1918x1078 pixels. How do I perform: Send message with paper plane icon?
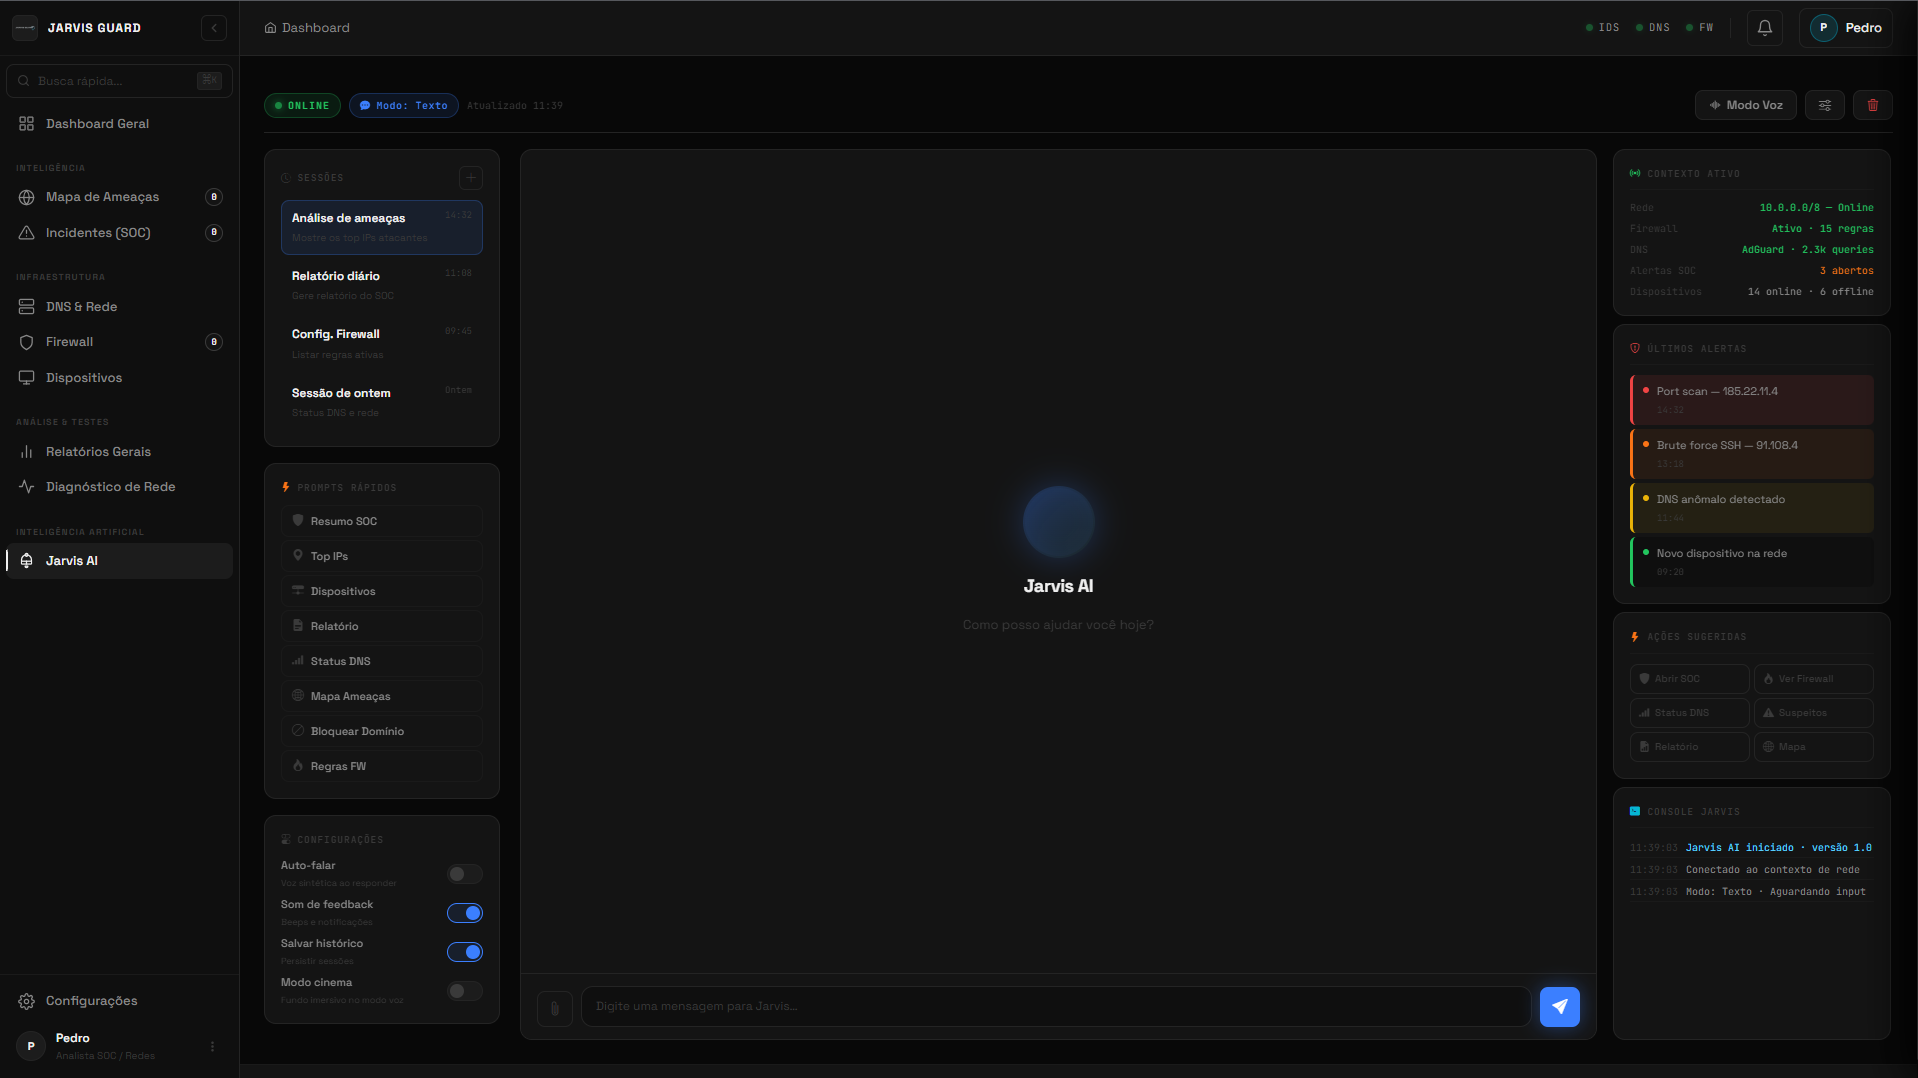1559,1006
